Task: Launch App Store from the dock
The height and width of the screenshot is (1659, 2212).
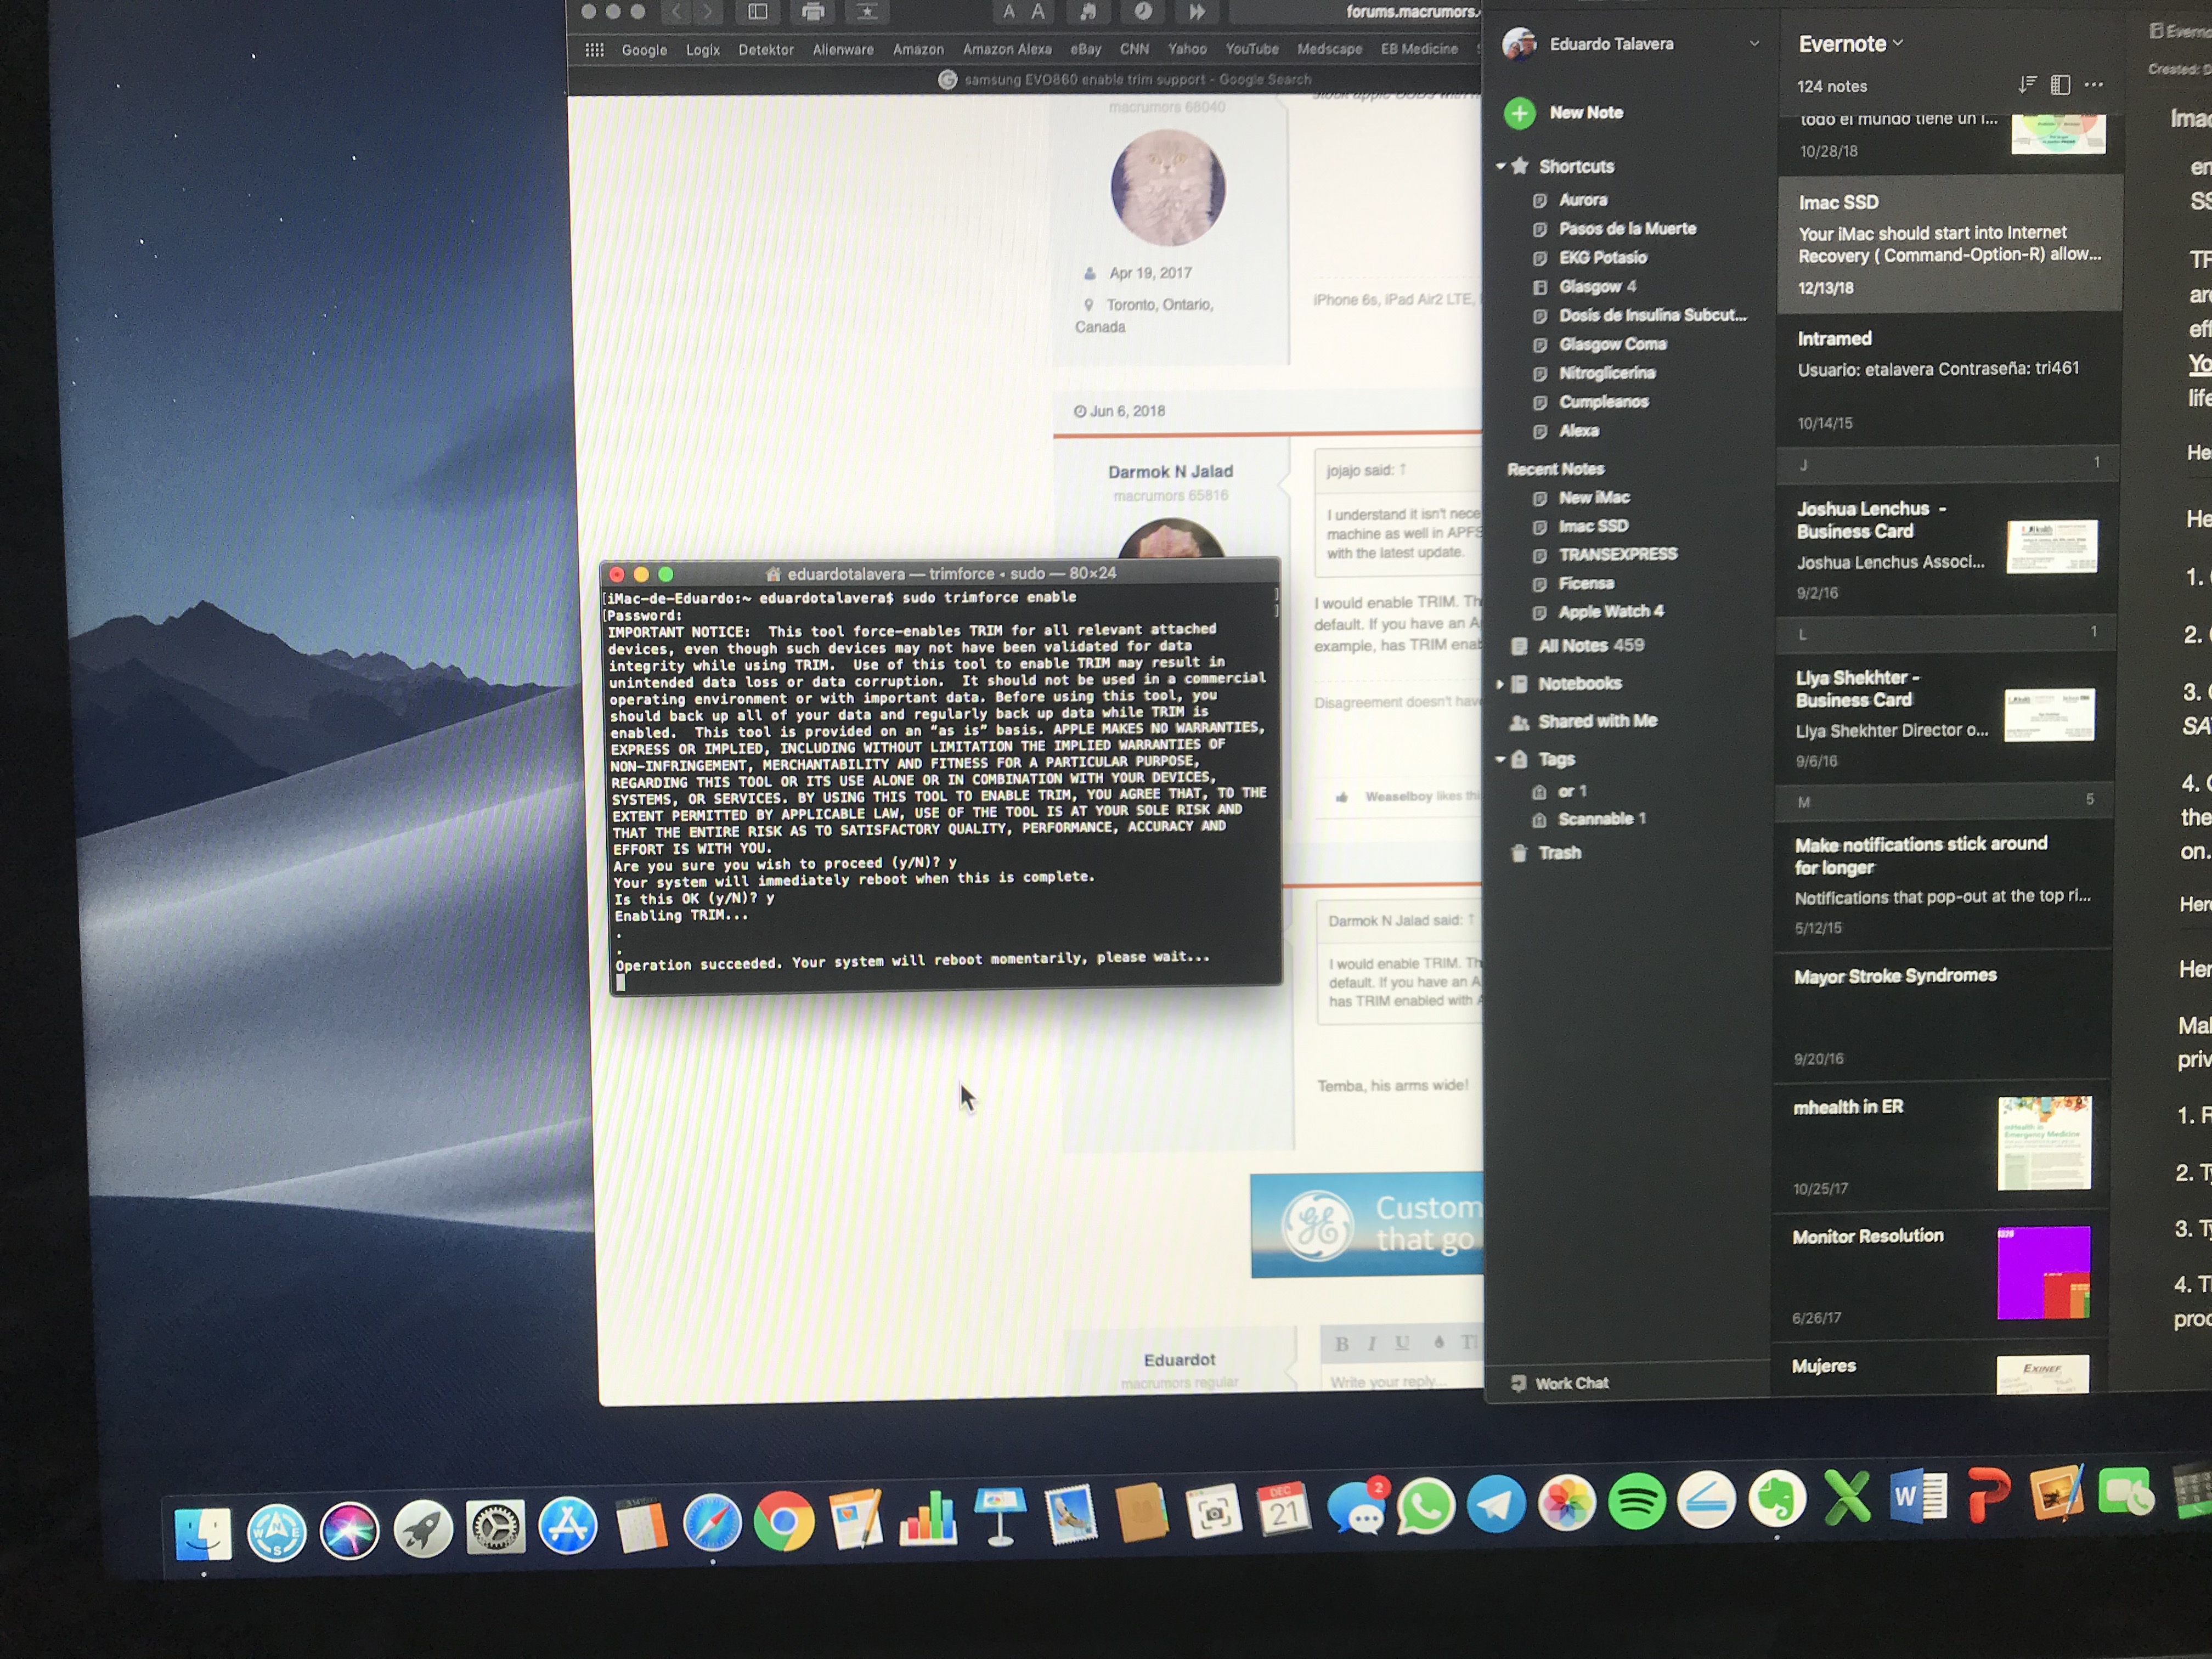Action: (567, 1526)
